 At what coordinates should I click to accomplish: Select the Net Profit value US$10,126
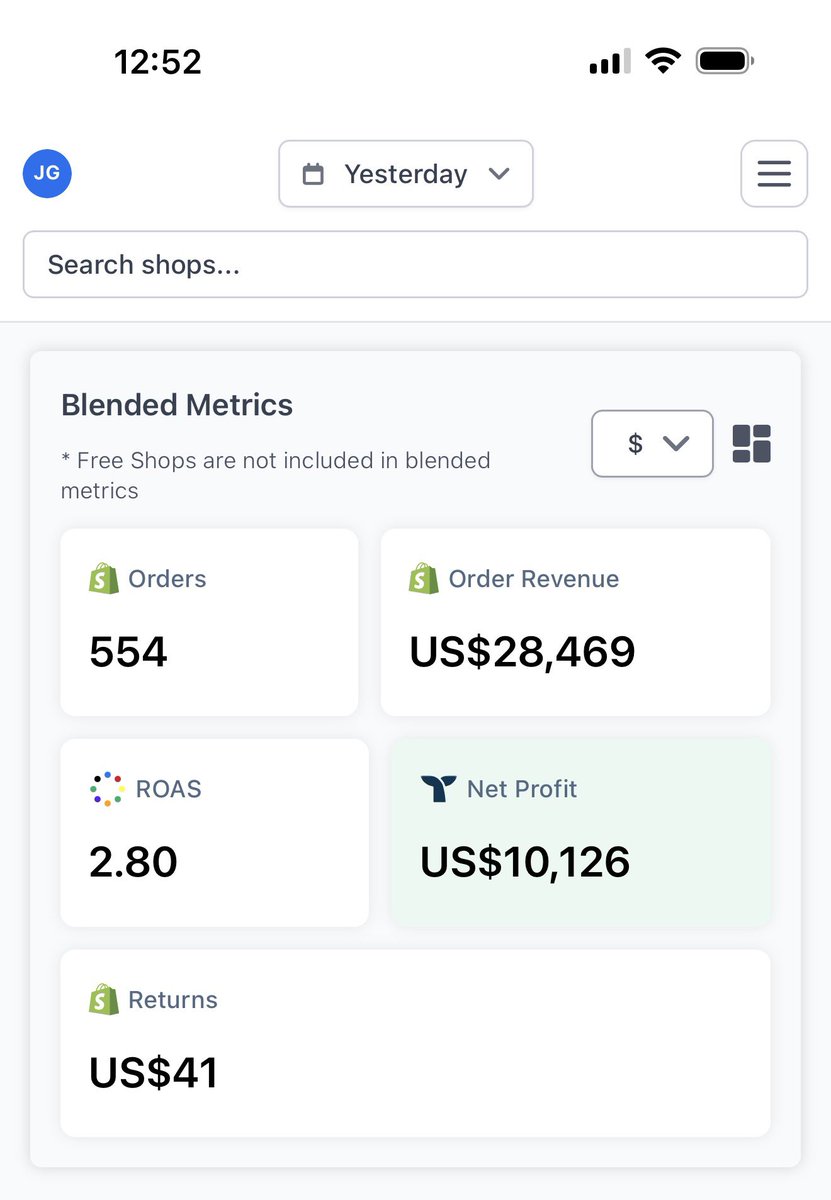pos(525,862)
